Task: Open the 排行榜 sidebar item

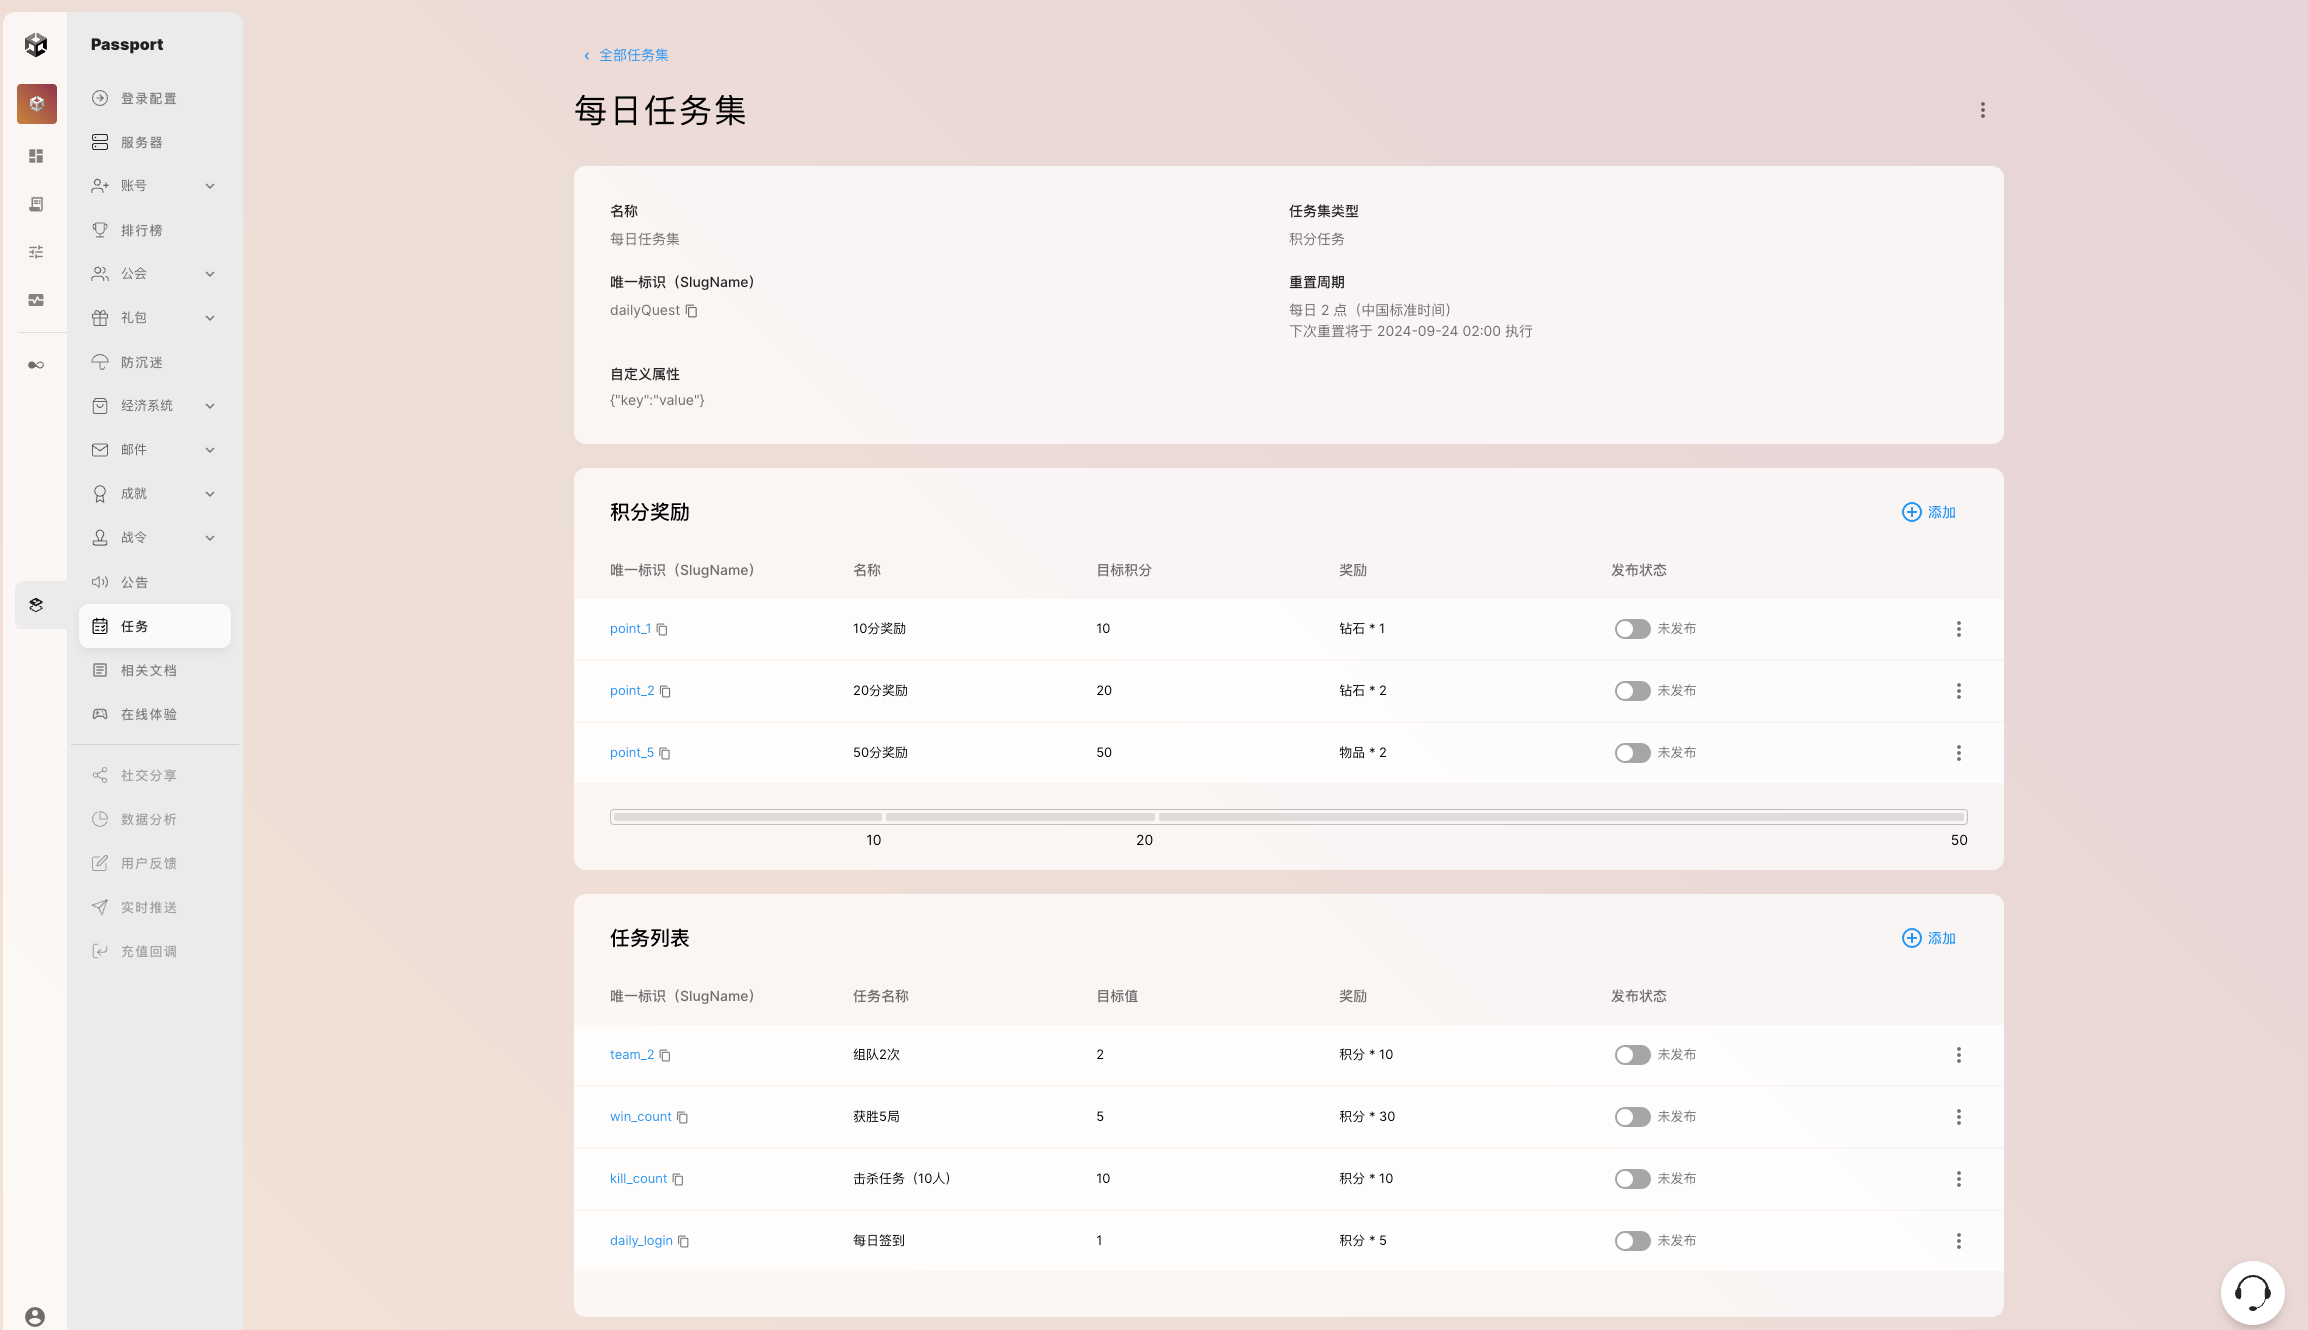Action: (142, 230)
